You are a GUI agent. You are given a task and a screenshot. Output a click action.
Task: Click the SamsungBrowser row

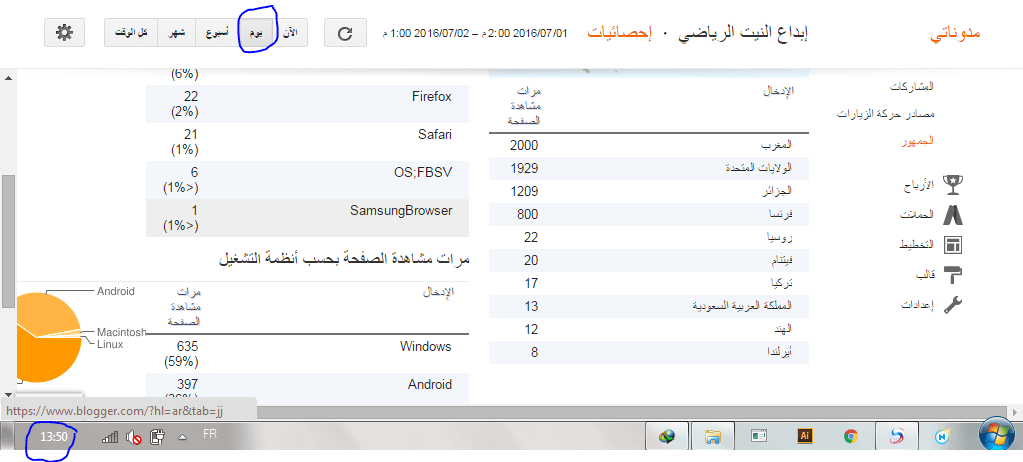[x=308, y=217]
